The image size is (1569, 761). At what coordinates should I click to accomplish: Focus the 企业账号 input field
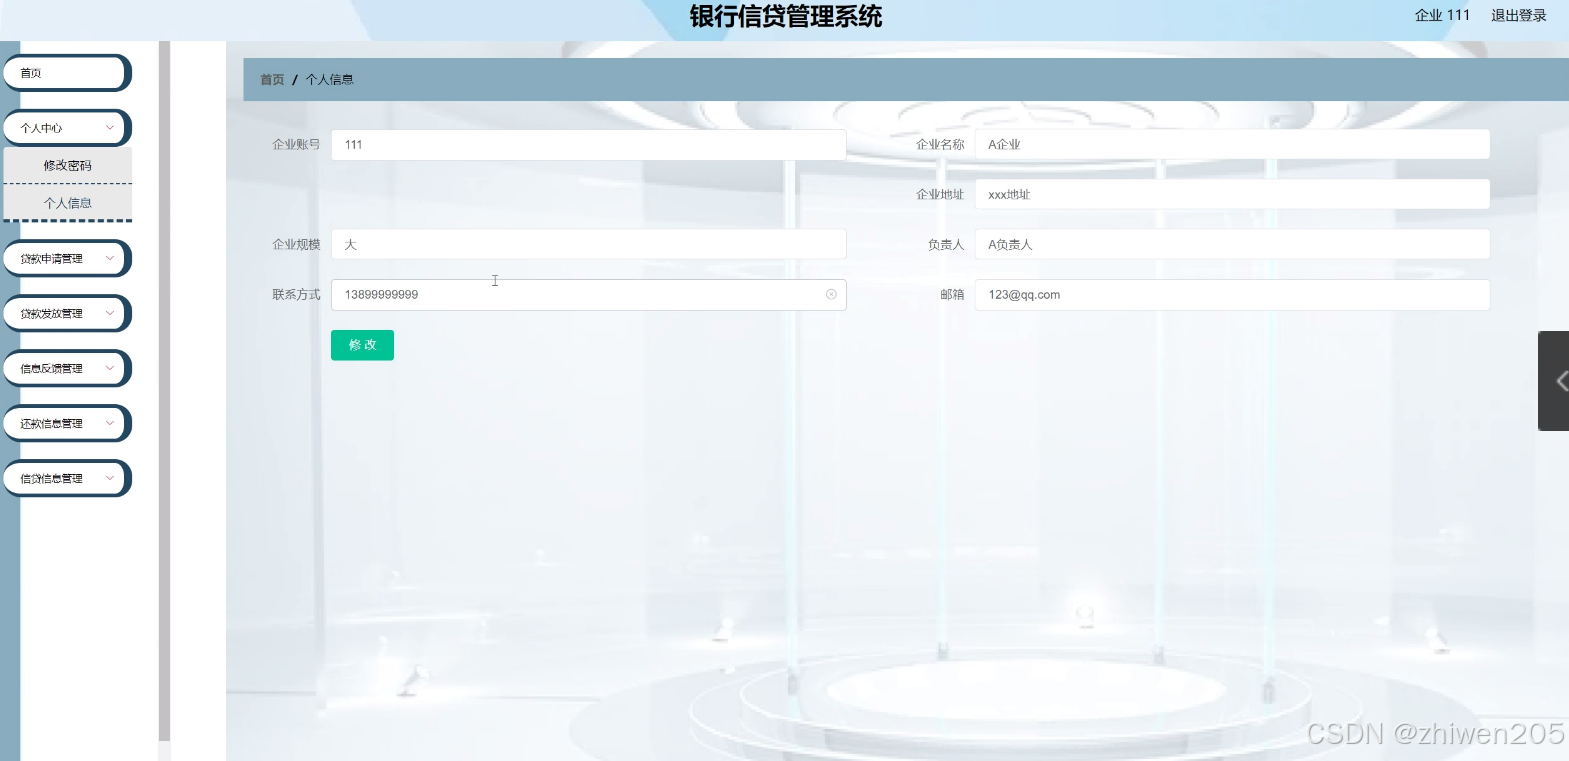click(588, 144)
